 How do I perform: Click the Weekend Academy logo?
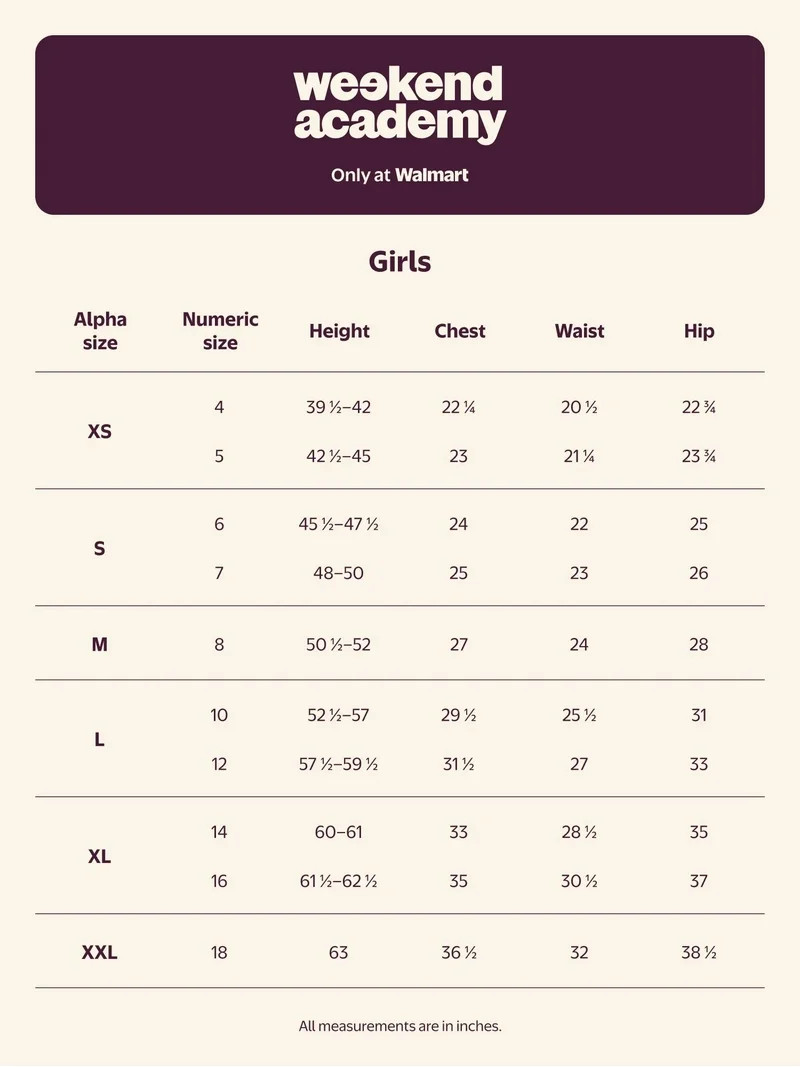(x=400, y=105)
